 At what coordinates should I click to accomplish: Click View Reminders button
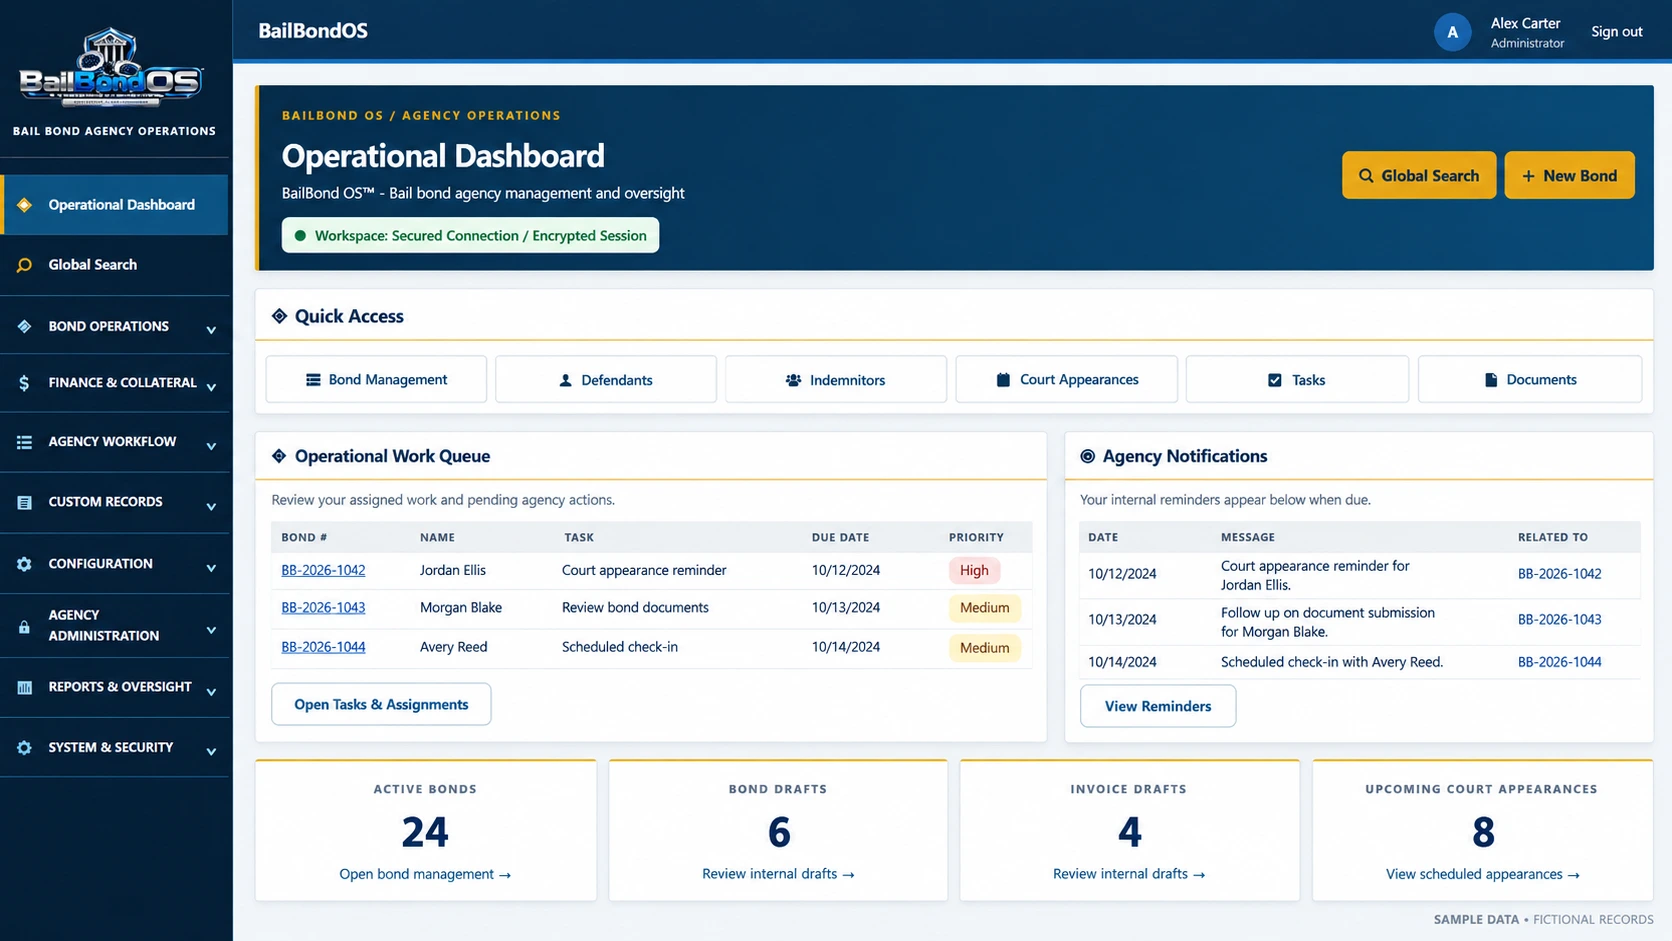click(x=1158, y=706)
